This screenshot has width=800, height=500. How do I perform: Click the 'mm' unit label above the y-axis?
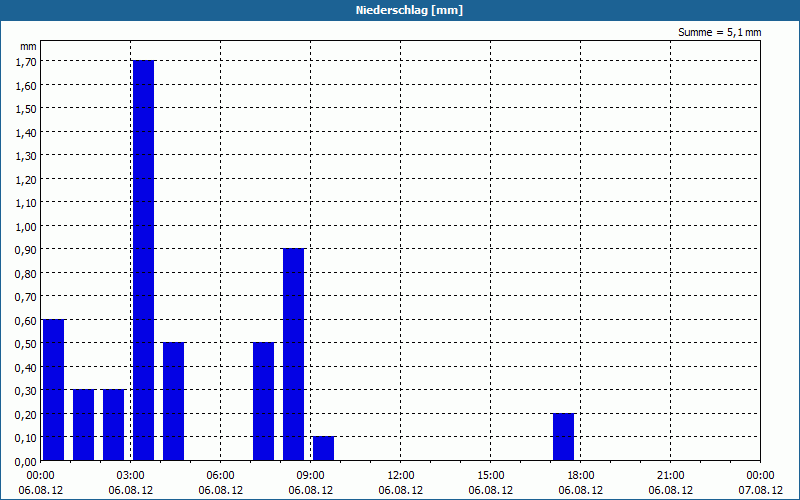click(x=28, y=46)
